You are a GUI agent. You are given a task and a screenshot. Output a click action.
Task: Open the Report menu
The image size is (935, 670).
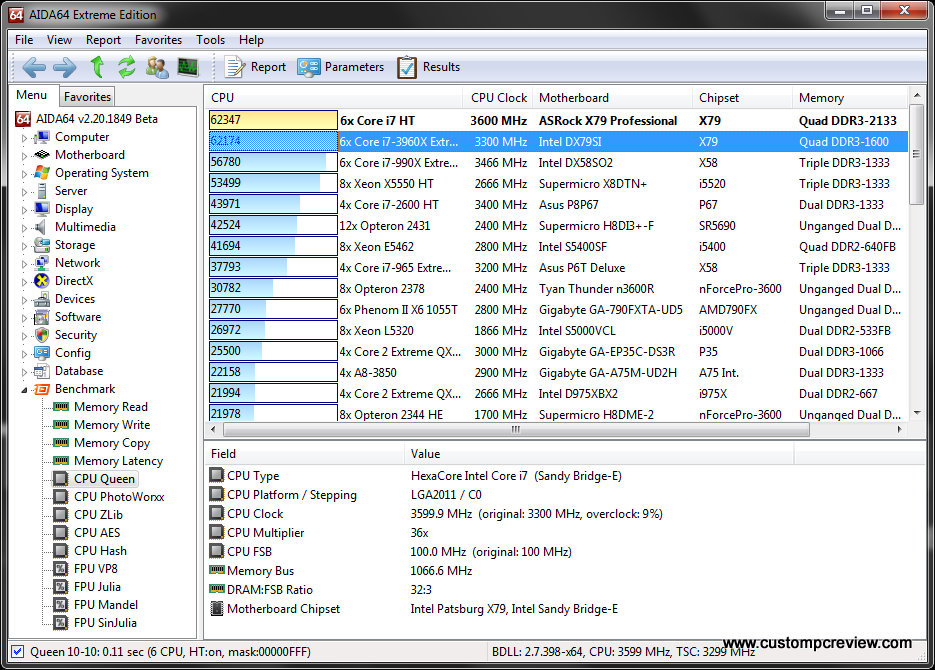[103, 40]
